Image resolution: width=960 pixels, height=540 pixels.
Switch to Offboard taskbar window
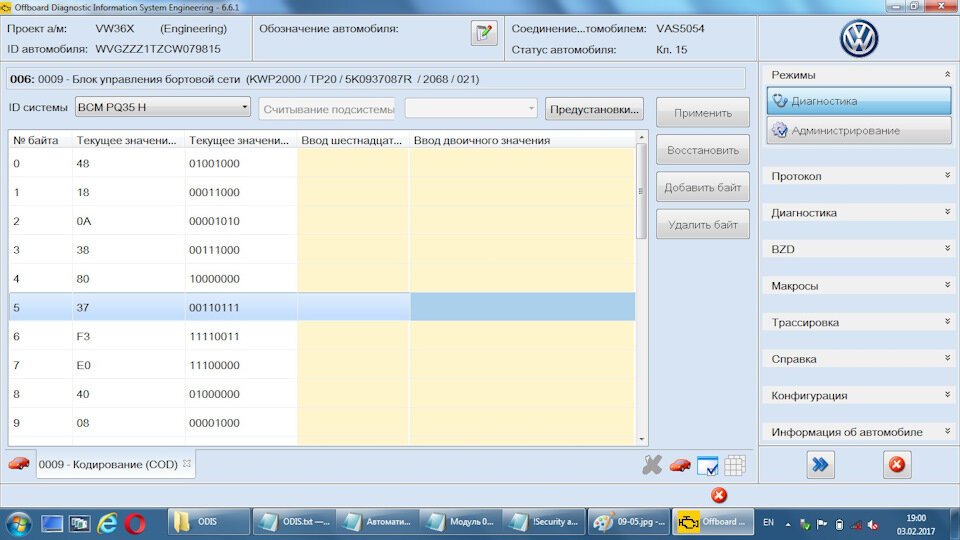(x=713, y=522)
